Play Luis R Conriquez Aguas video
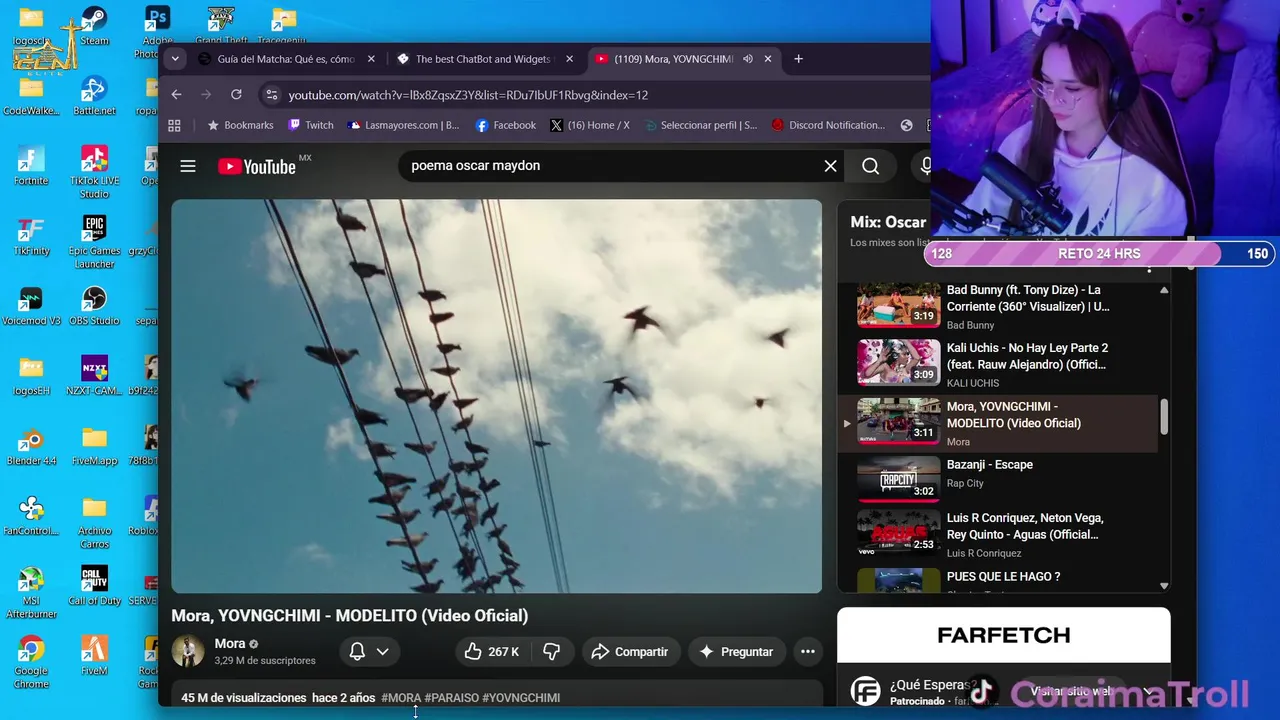This screenshot has height=720, width=1280. click(1000, 535)
